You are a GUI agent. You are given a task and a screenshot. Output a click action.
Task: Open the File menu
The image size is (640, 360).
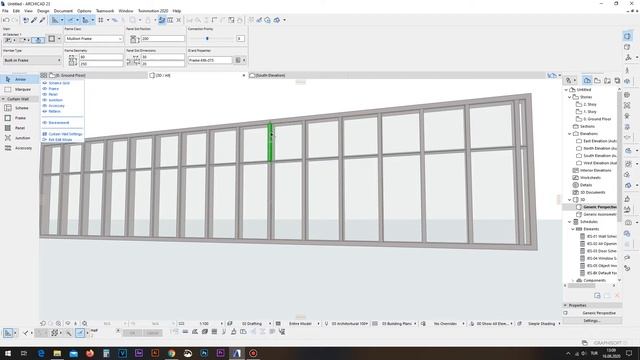click(x=5, y=11)
